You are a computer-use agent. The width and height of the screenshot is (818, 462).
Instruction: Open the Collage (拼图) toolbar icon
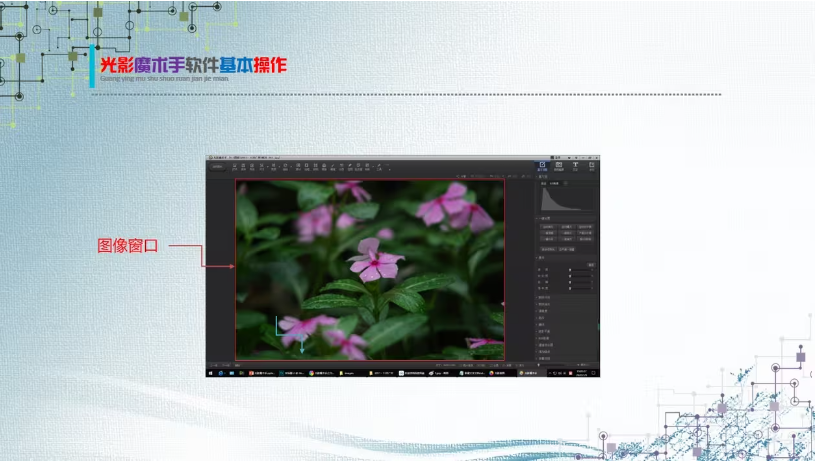pos(315,167)
